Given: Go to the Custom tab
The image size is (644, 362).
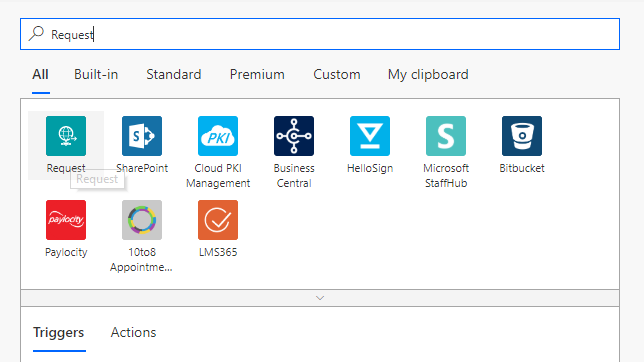Looking at the screenshot, I should (x=337, y=74).
